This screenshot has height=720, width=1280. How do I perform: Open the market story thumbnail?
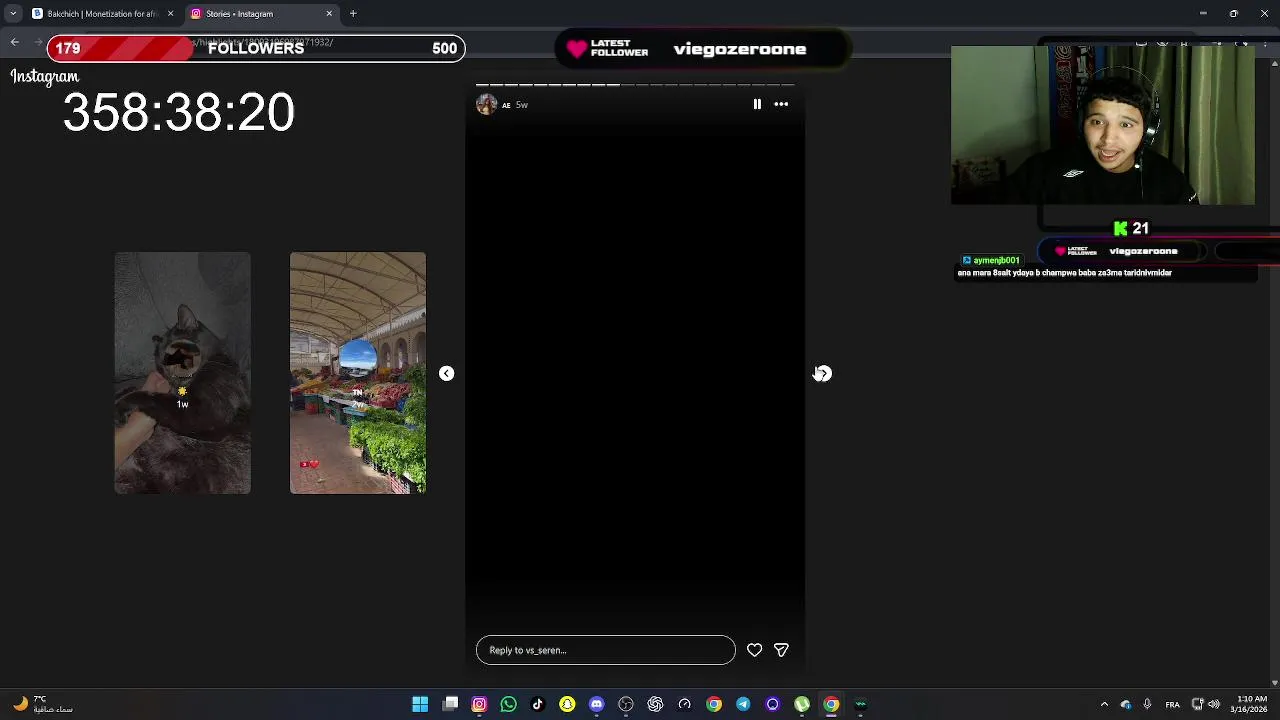pos(357,372)
